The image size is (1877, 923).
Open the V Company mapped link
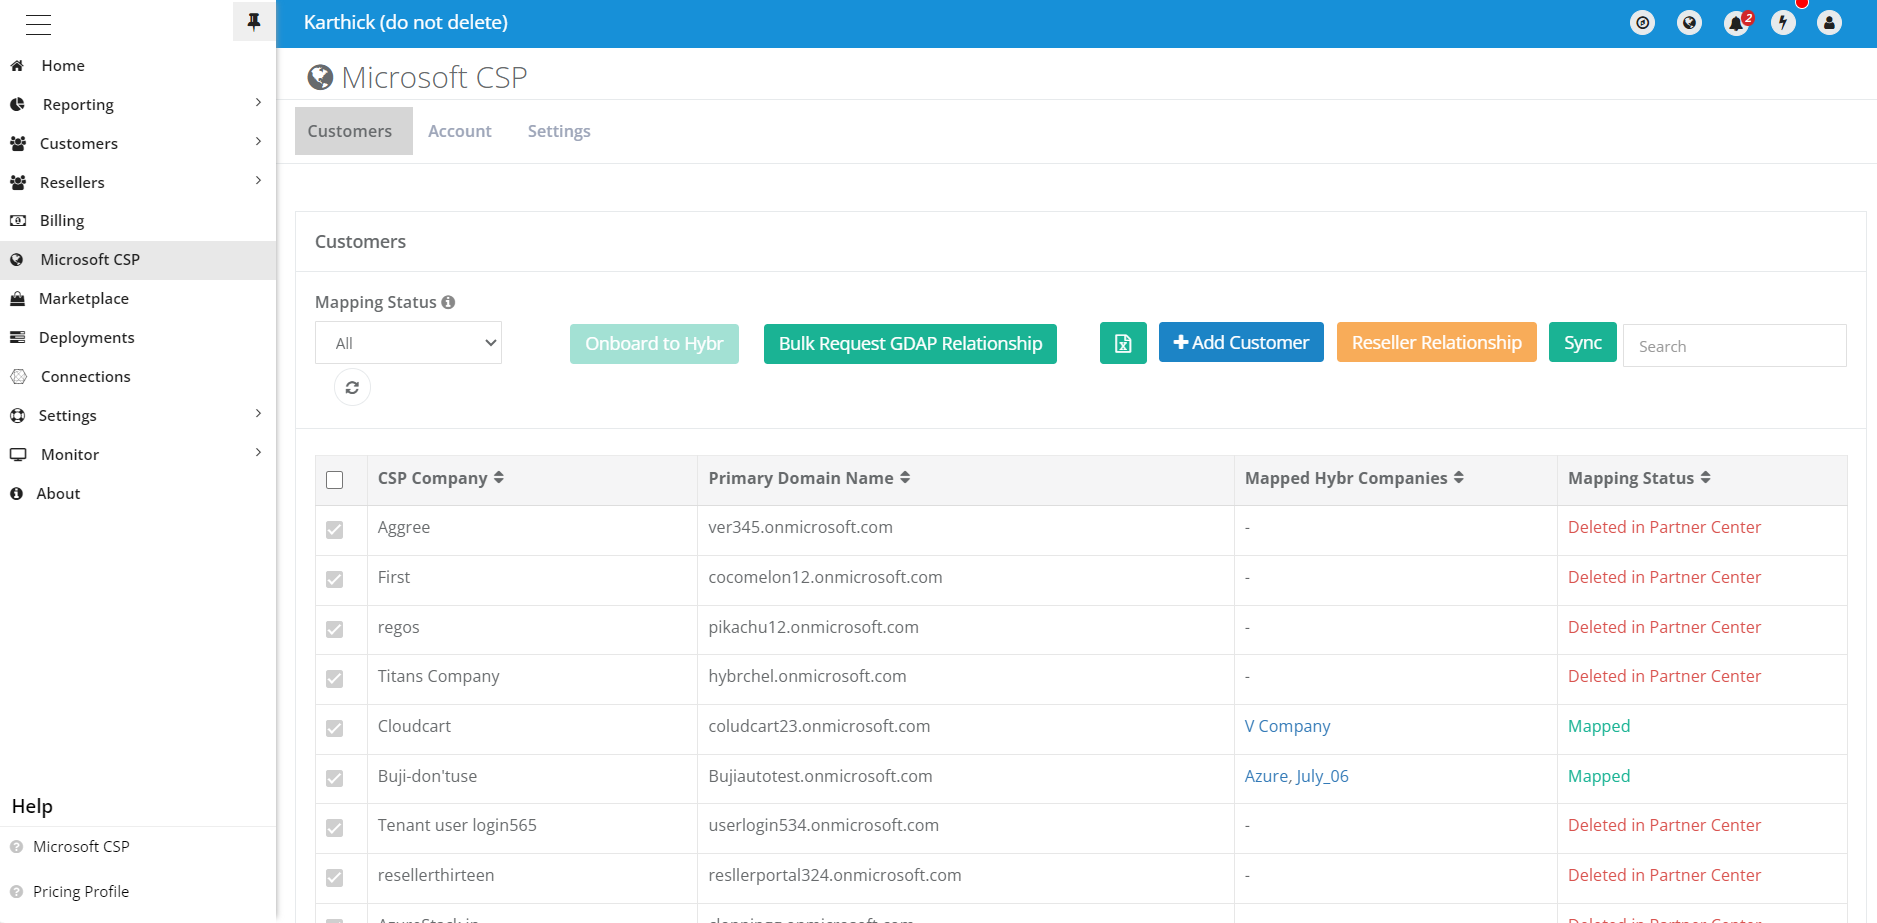pyautogui.click(x=1287, y=726)
